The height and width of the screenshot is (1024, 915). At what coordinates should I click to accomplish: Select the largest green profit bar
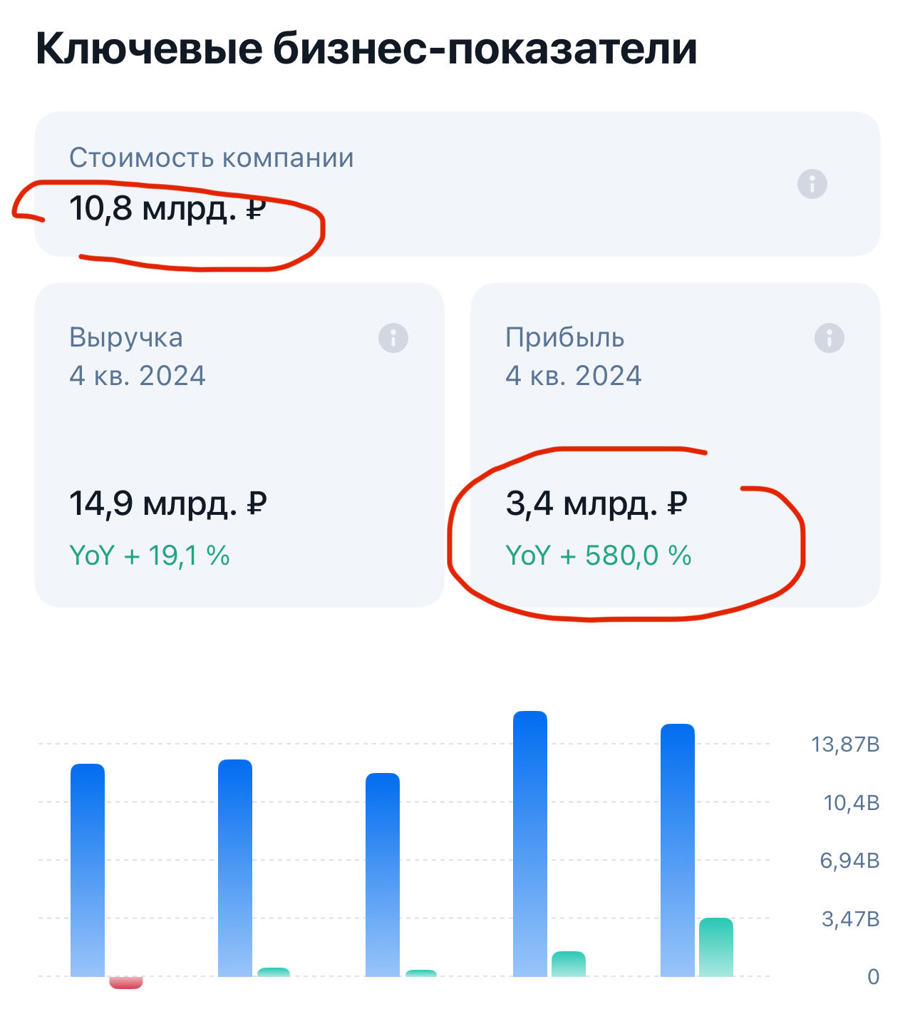[x=716, y=946]
